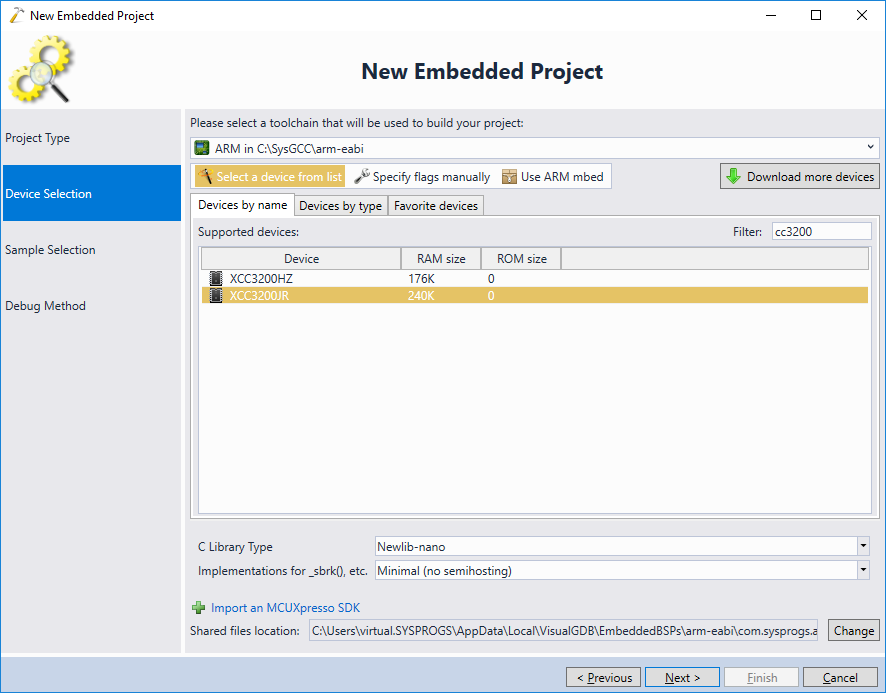Click the wrench icon for Specify flags manually
Screen dimensions: 886x693
pyautogui.click(x=362, y=176)
